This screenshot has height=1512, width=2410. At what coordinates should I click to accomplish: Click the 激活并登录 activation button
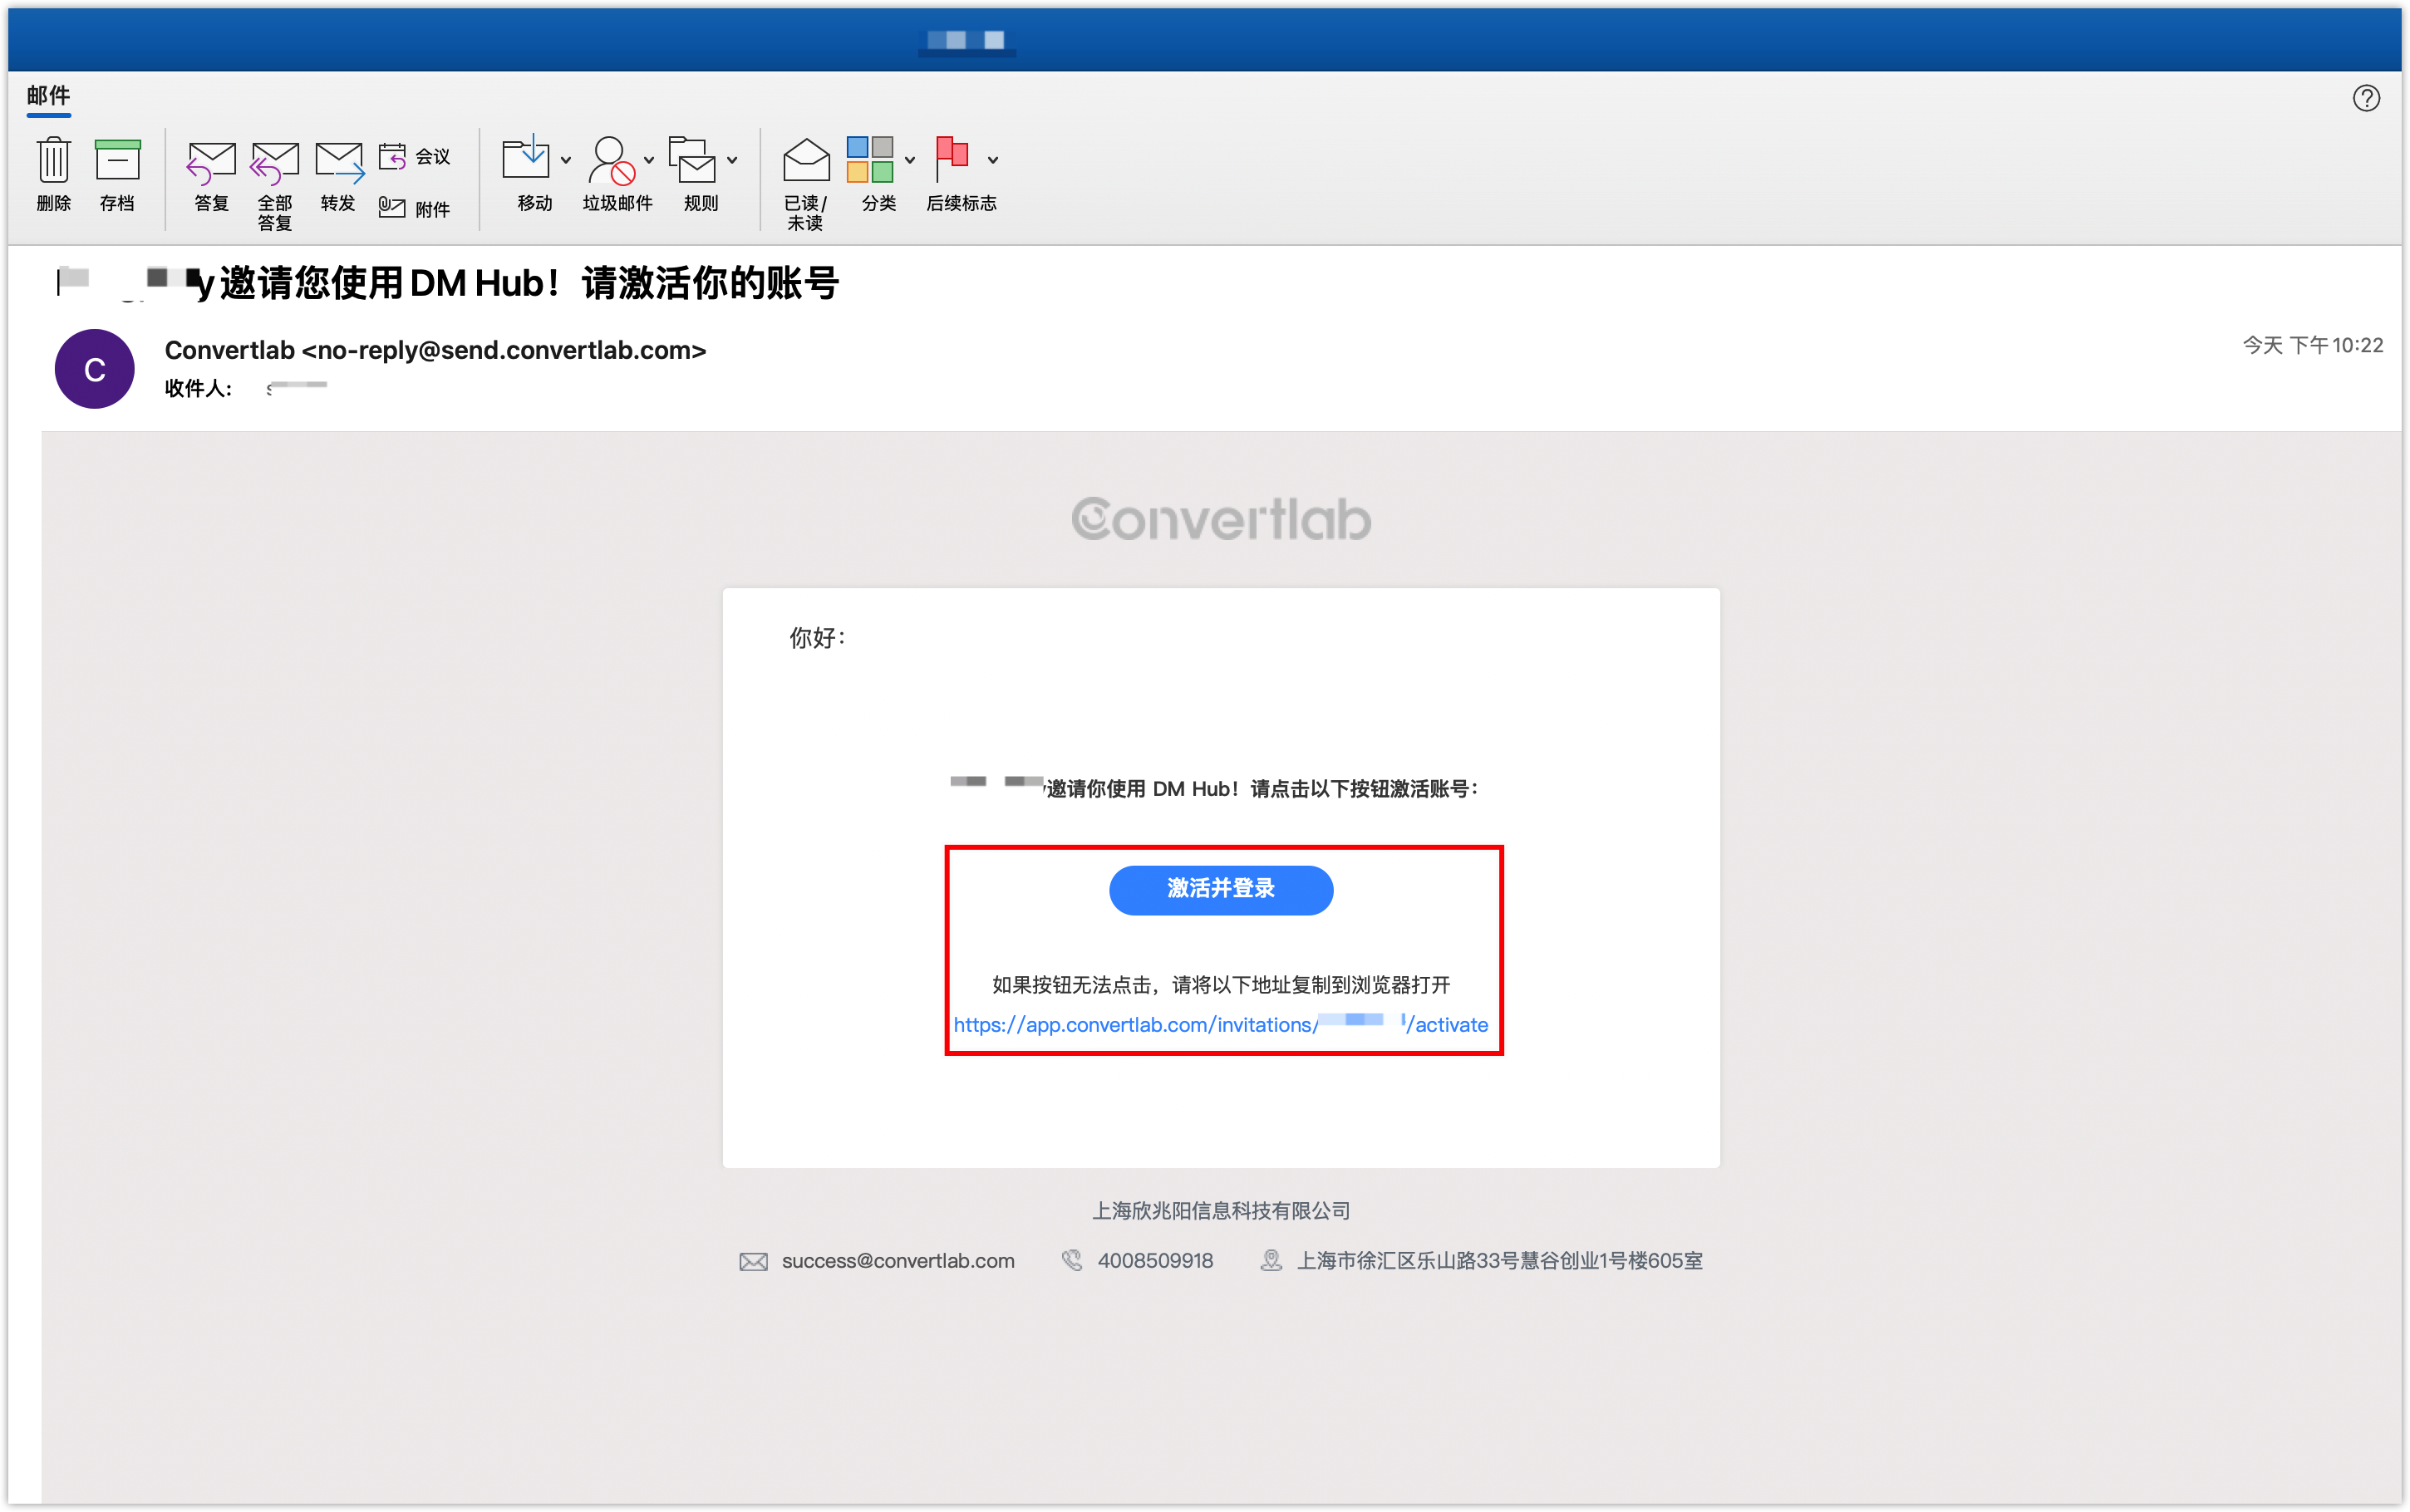click(1221, 889)
